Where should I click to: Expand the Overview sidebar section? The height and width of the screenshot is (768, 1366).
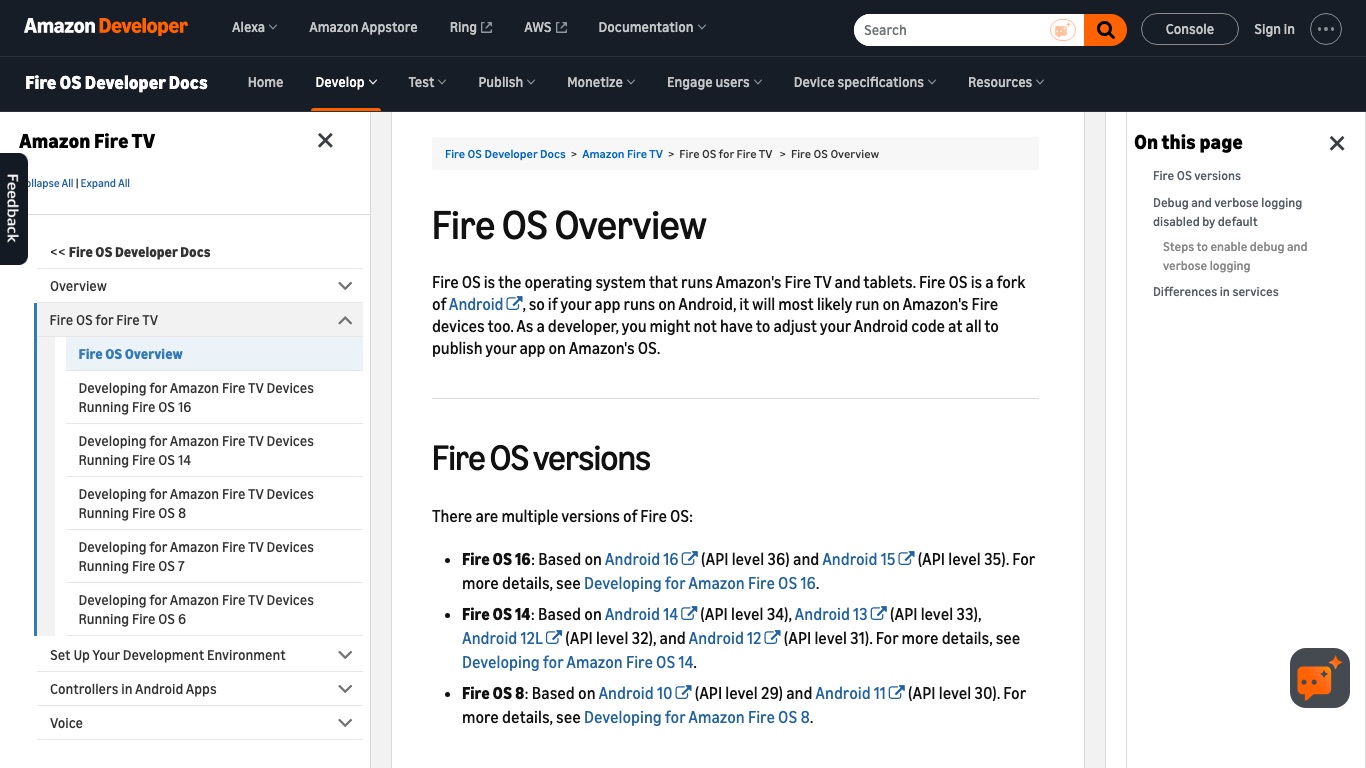point(200,286)
